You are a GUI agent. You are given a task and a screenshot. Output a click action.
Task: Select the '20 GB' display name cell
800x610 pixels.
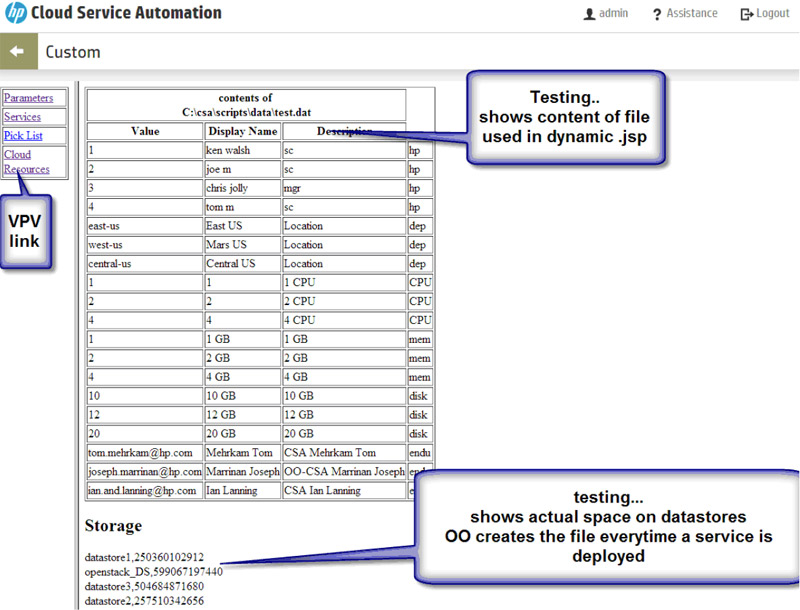click(242, 433)
